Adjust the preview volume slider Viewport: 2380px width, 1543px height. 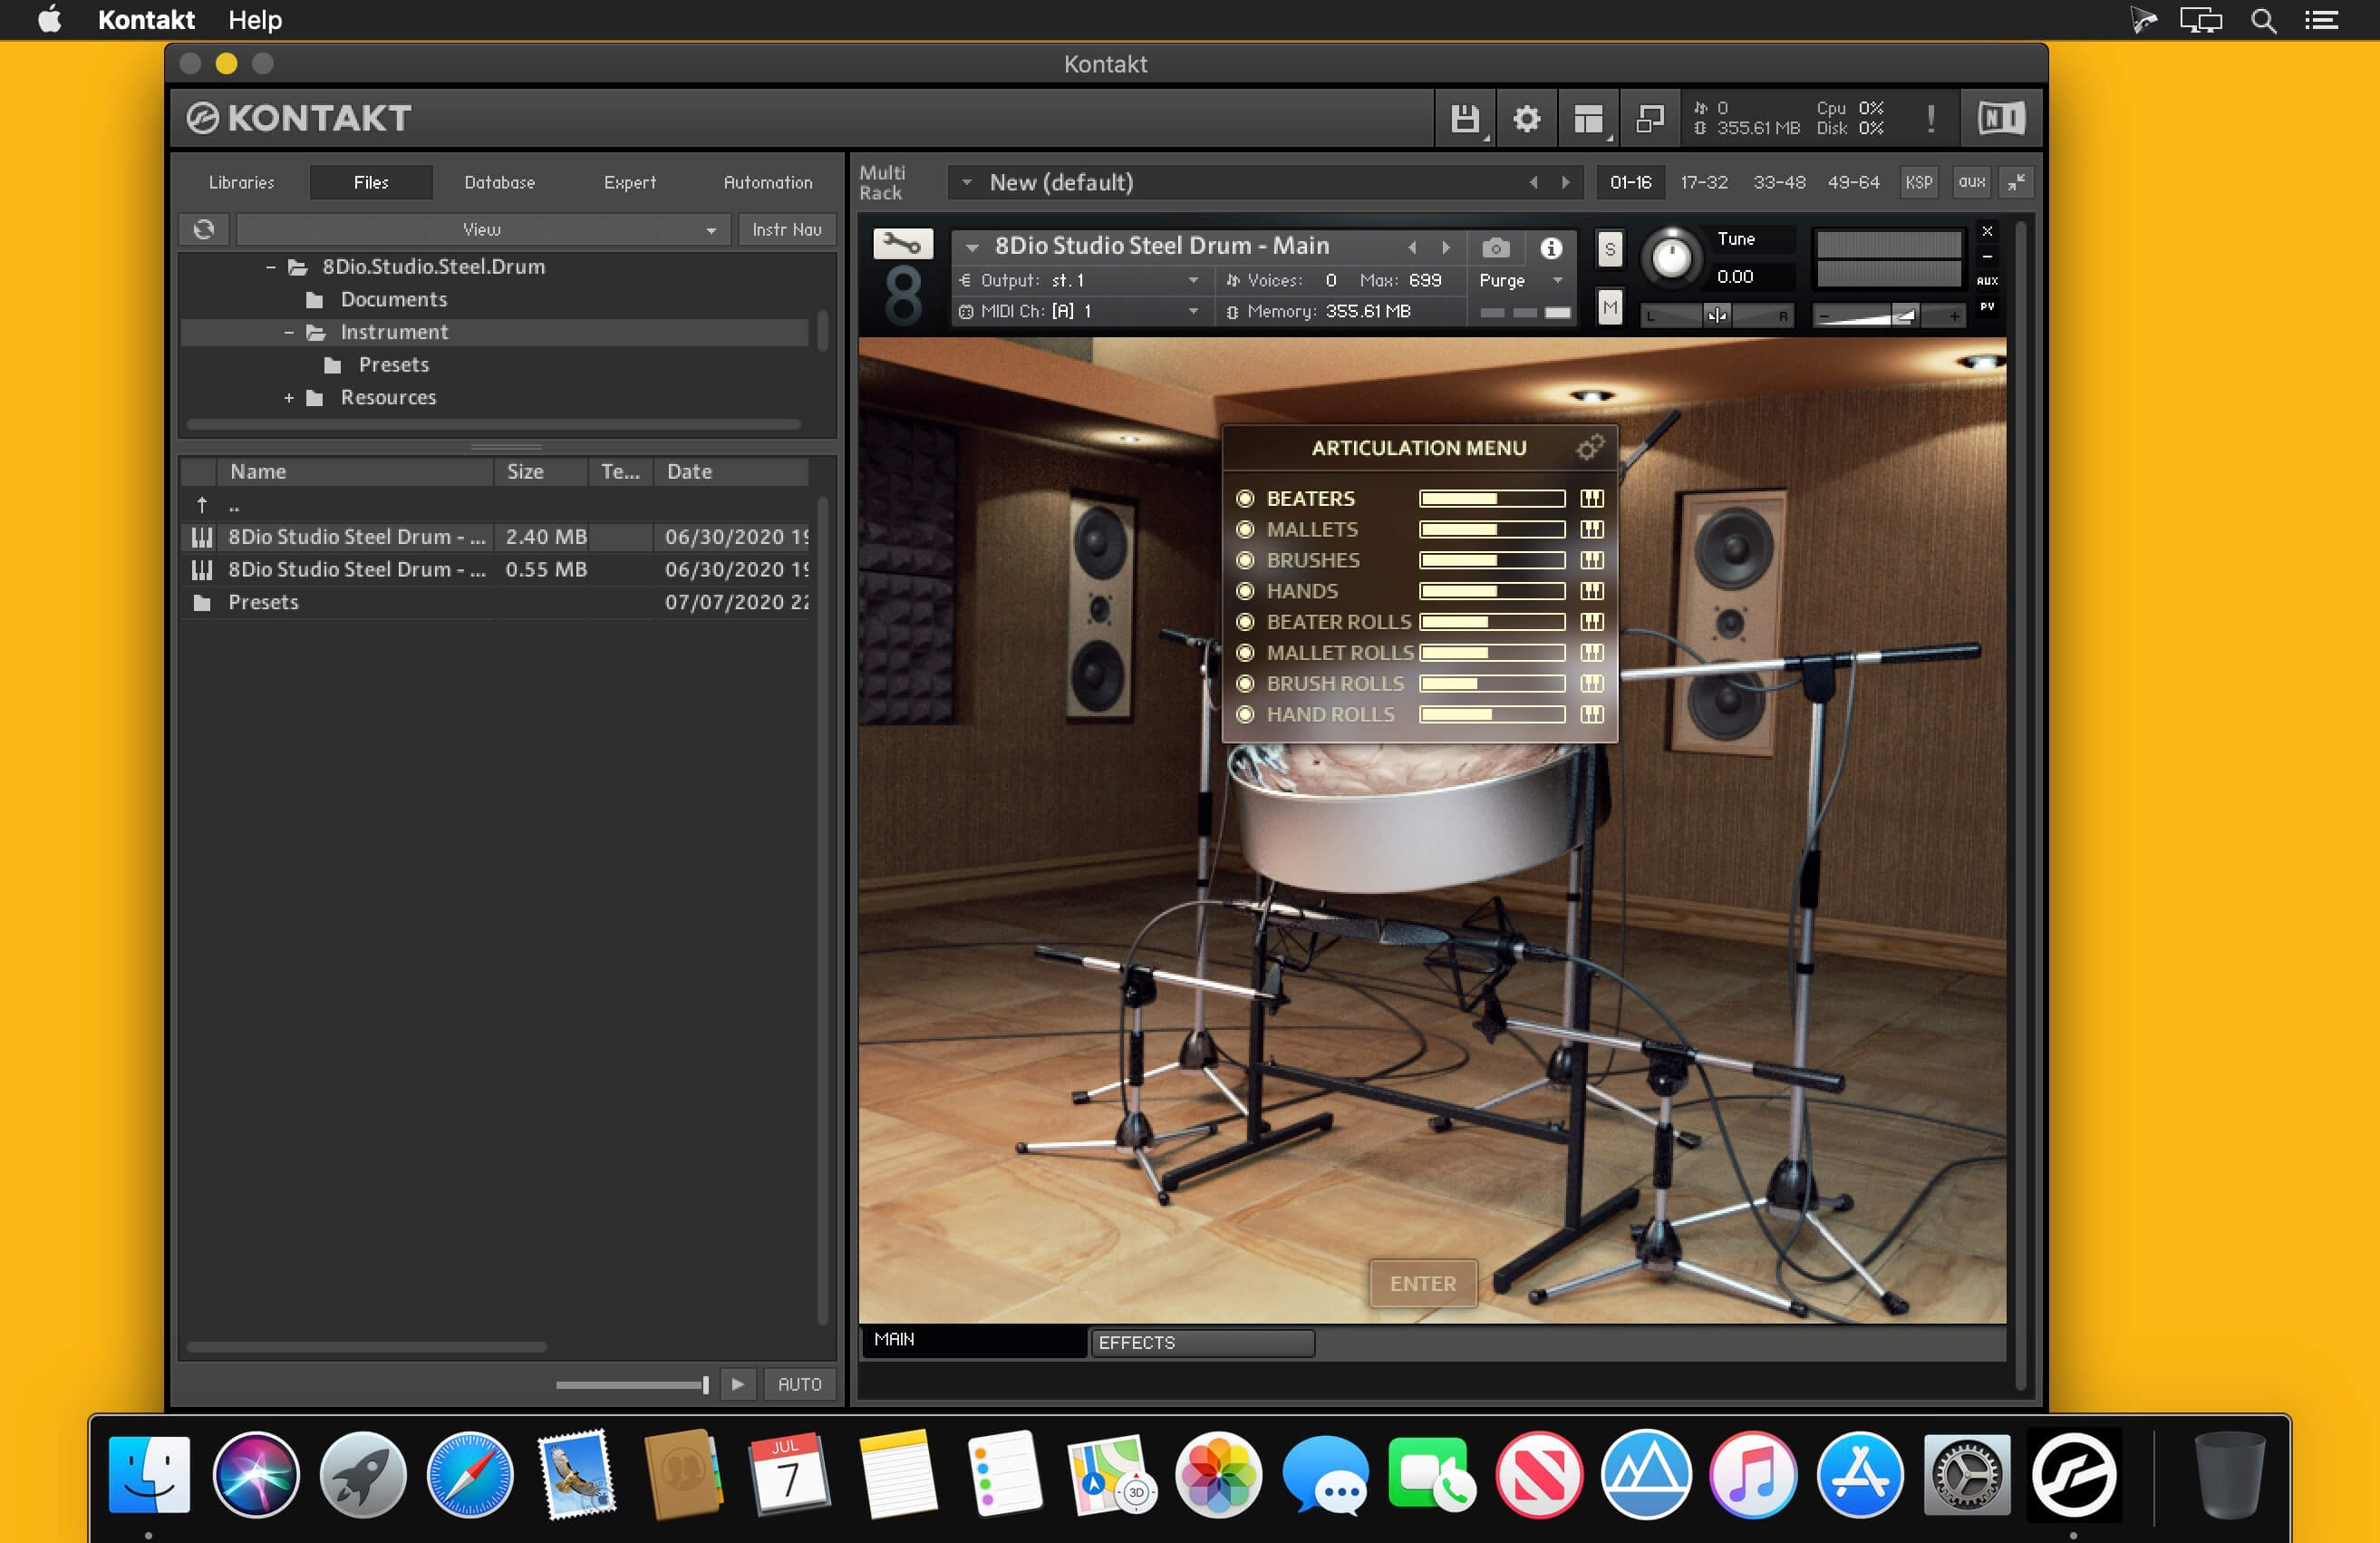click(632, 1385)
